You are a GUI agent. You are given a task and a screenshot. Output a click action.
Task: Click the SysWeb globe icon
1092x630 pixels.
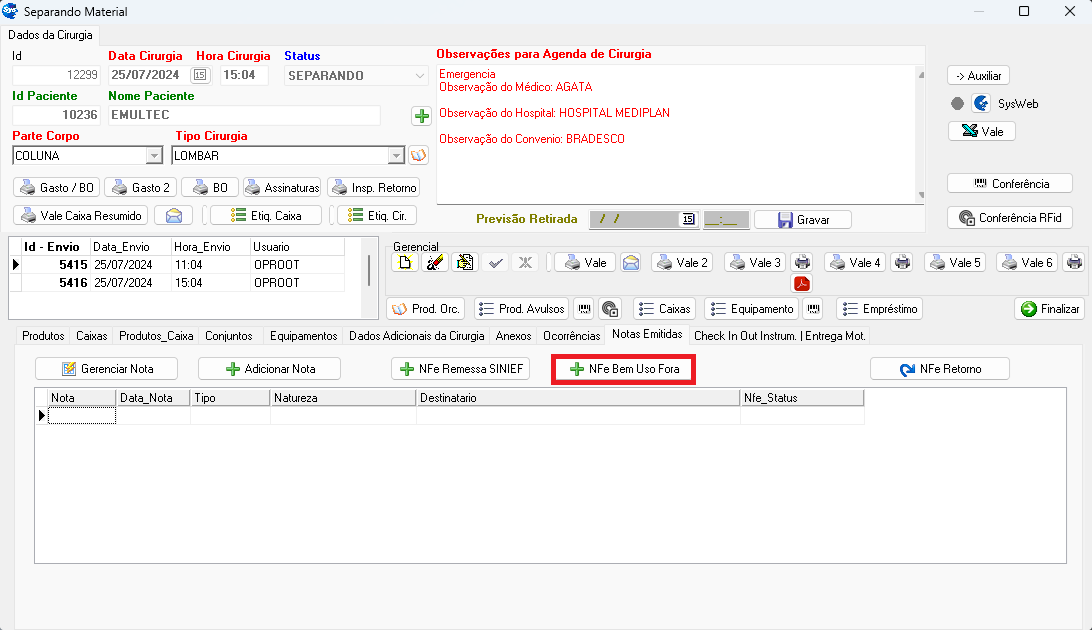(981, 103)
